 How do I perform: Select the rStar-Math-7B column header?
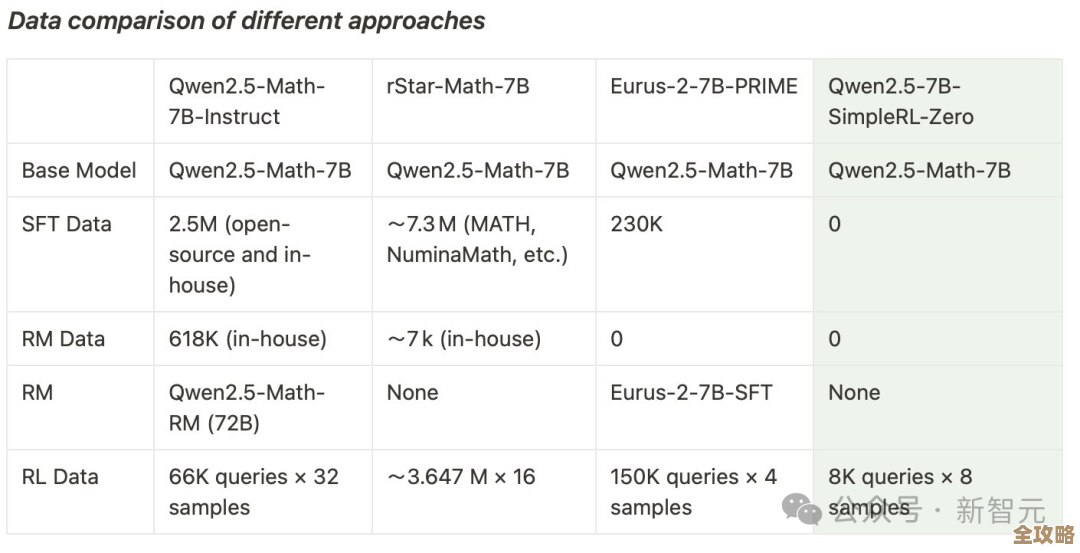[458, 86]
